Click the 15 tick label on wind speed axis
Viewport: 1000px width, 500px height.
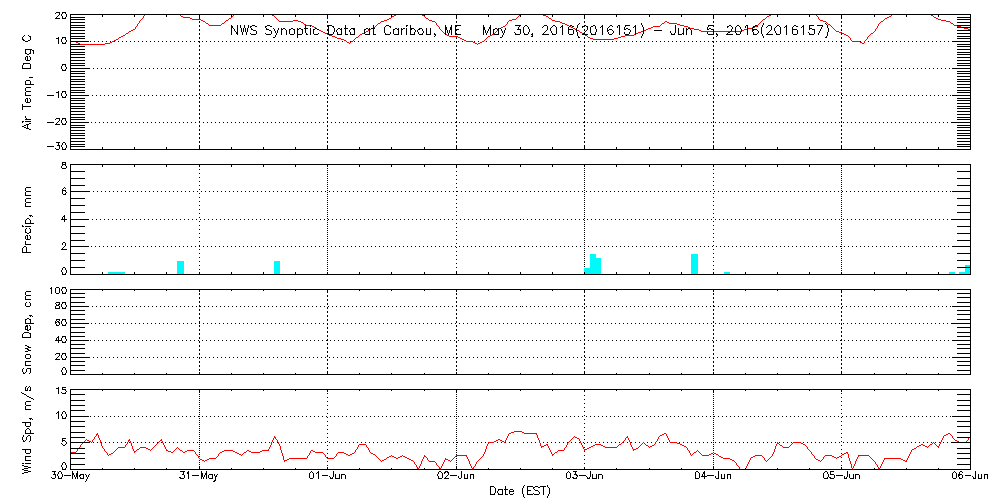coord(60,389)
